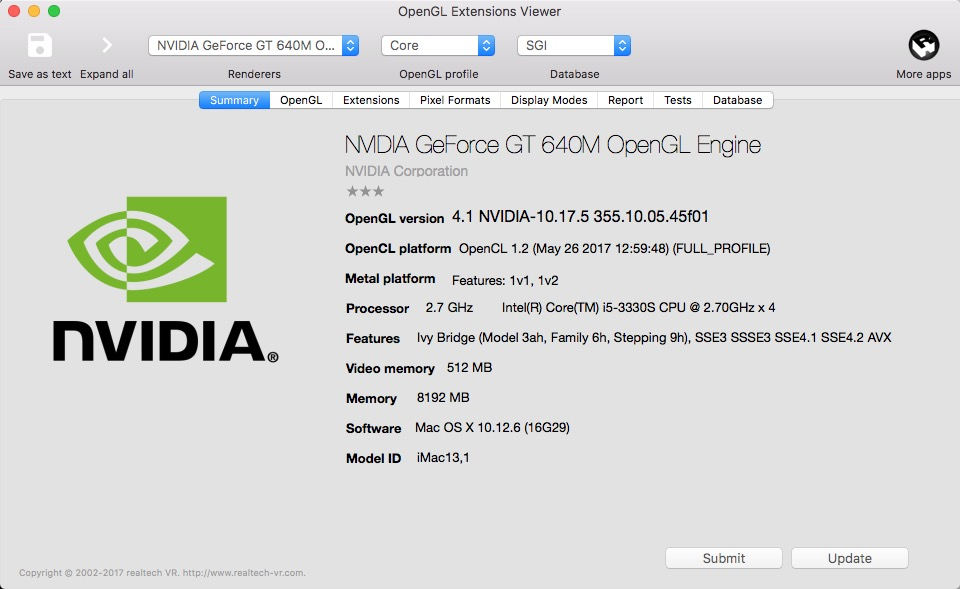Click the More apps label
This screenshot has height=589, width=960.
click(923, 74)
